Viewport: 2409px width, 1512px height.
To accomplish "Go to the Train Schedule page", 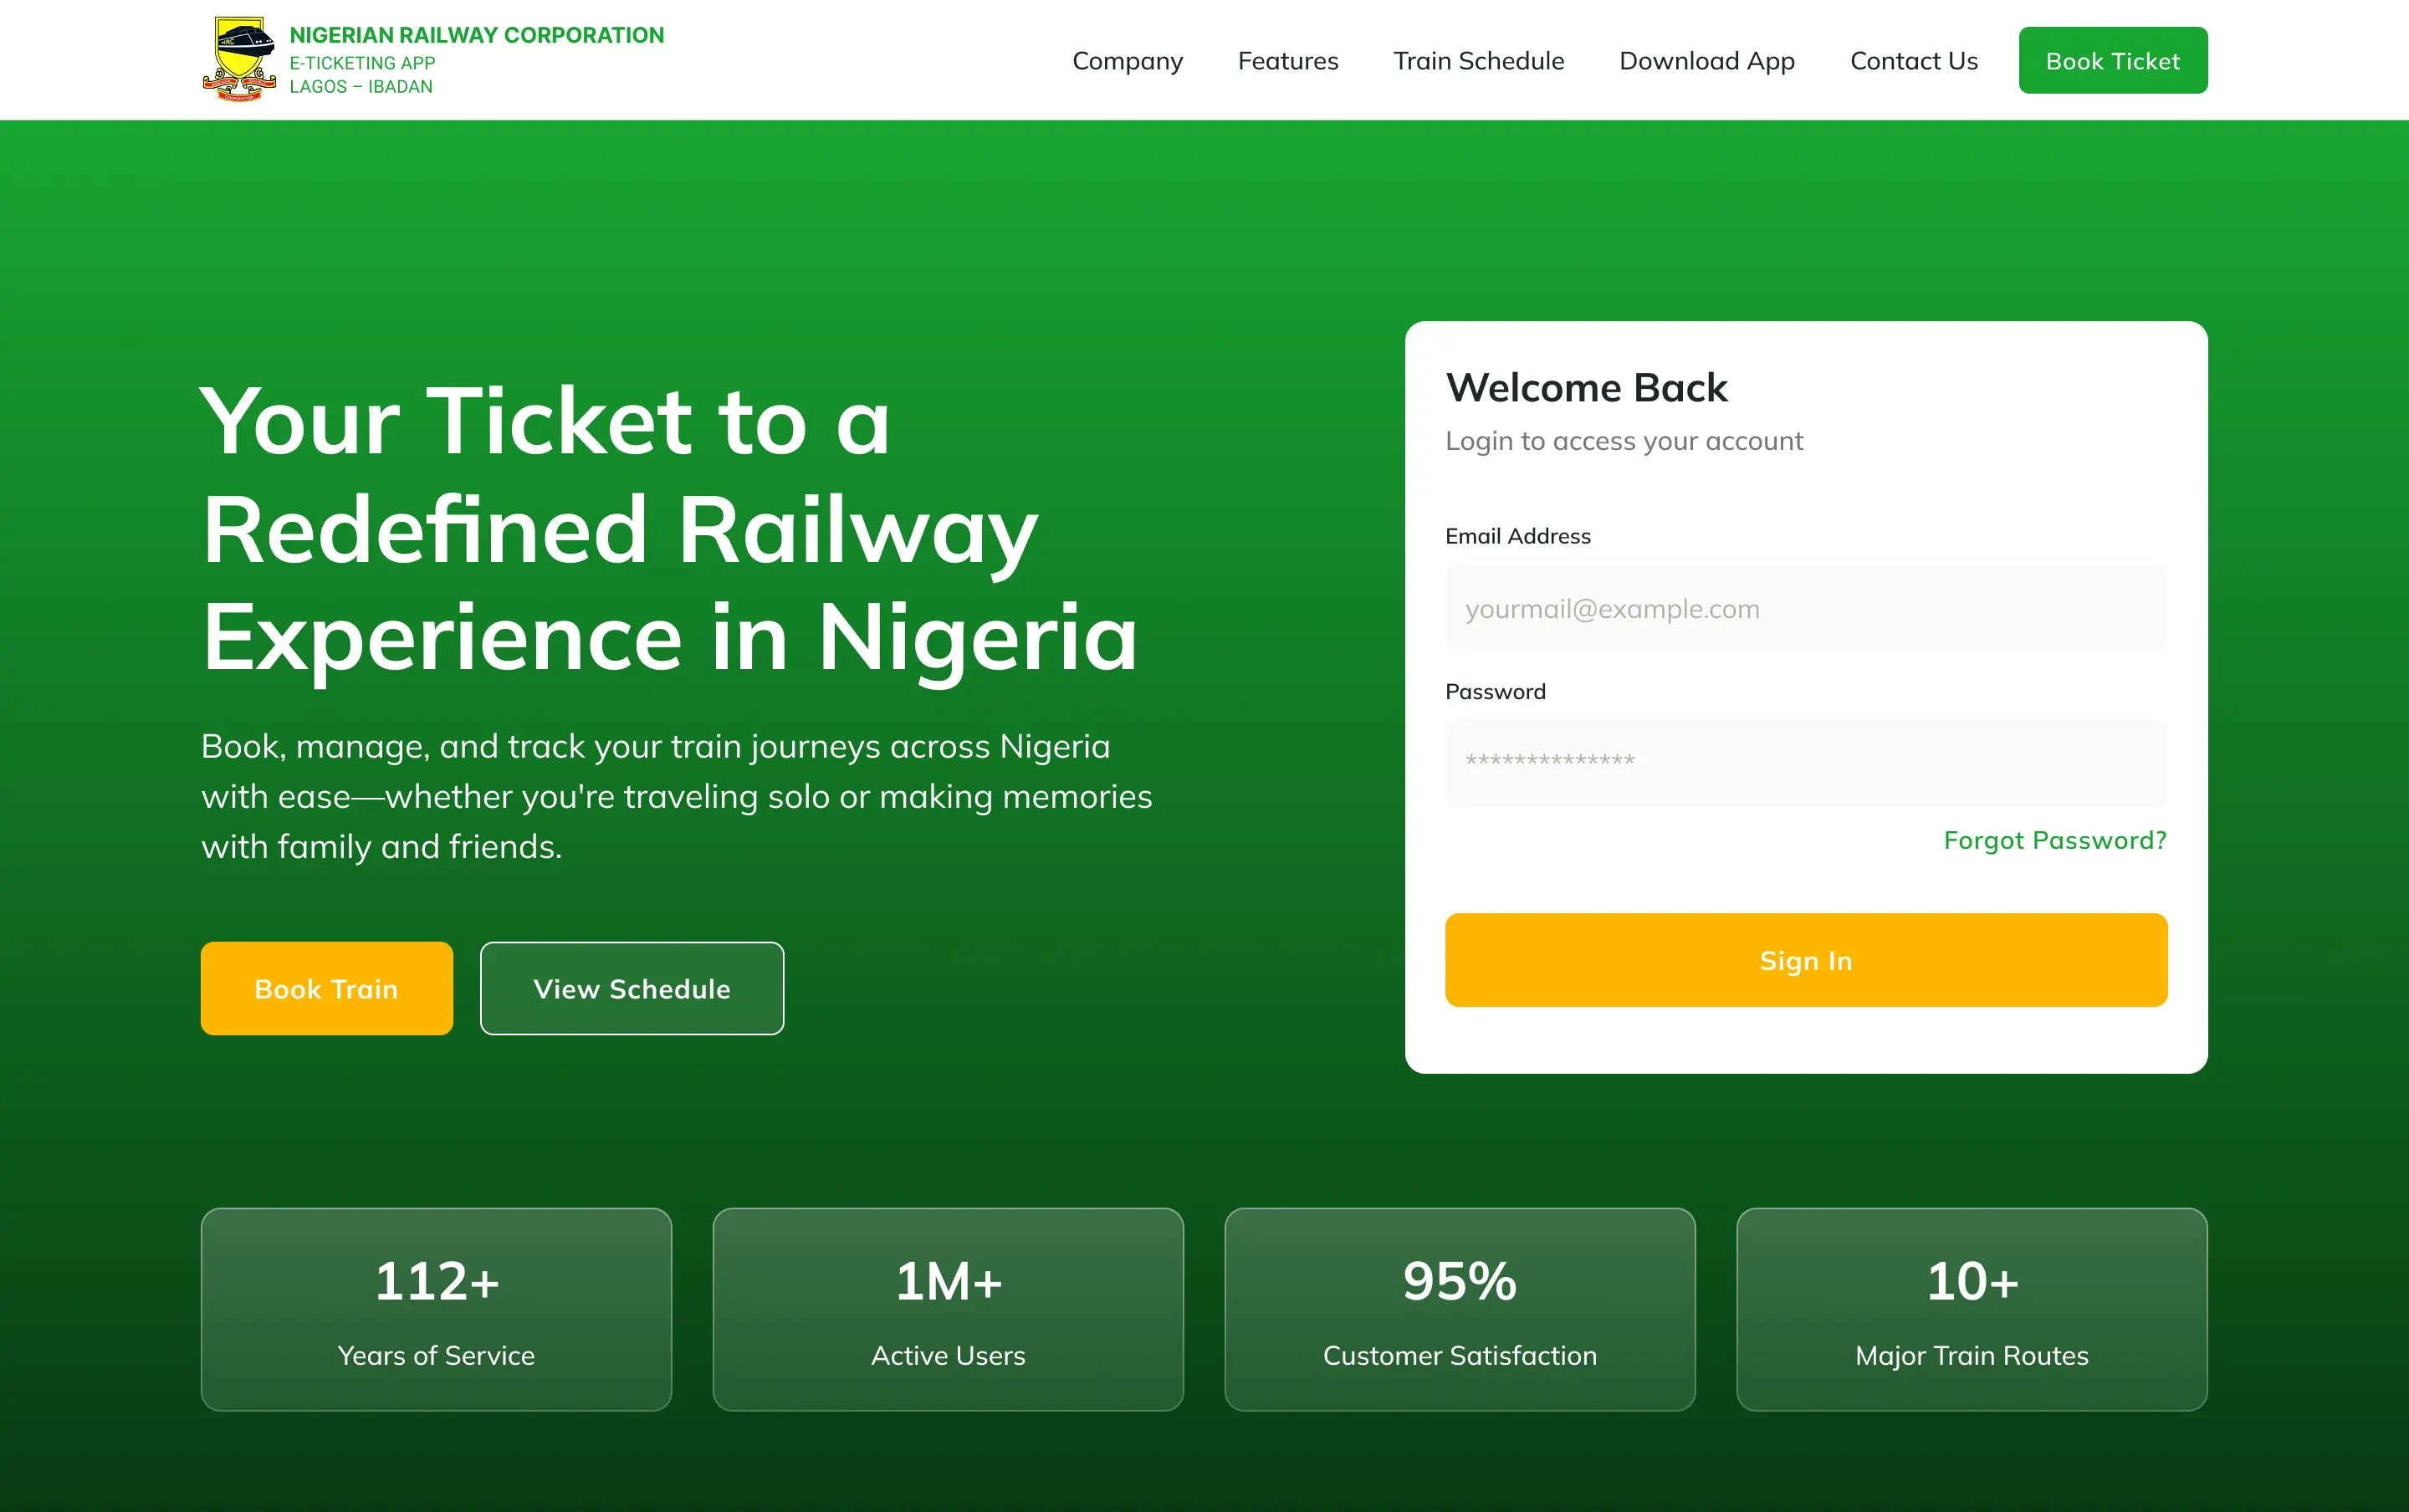I will (x=1478, y=60).
